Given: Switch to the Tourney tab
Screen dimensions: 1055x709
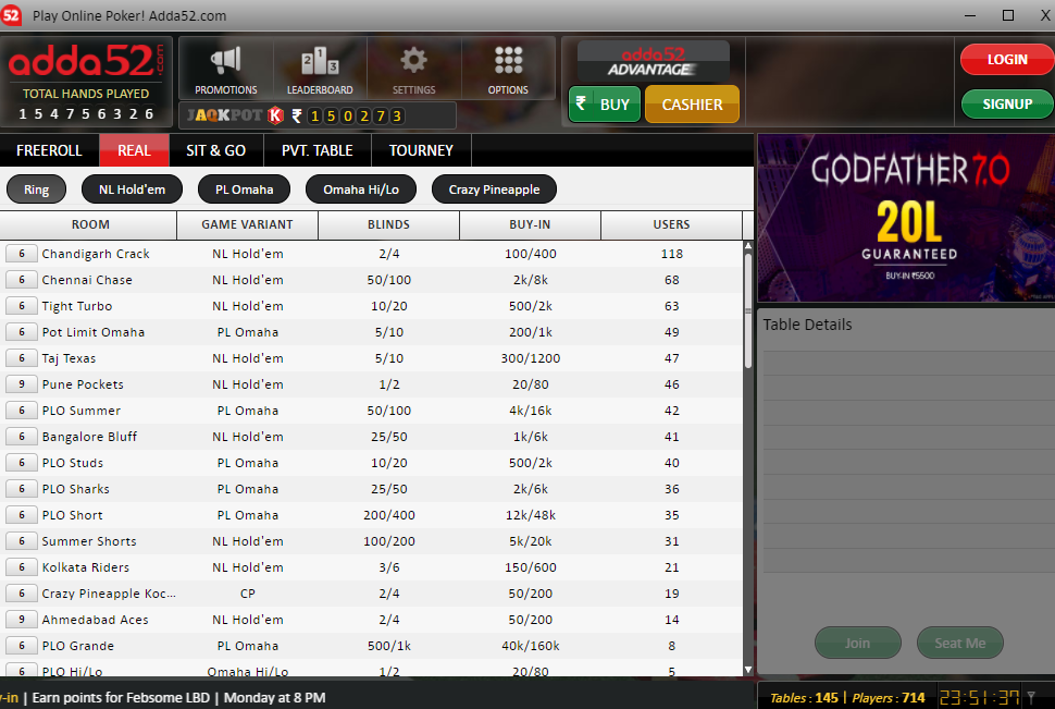Looking at the screenshot, I should pos(421,150).
